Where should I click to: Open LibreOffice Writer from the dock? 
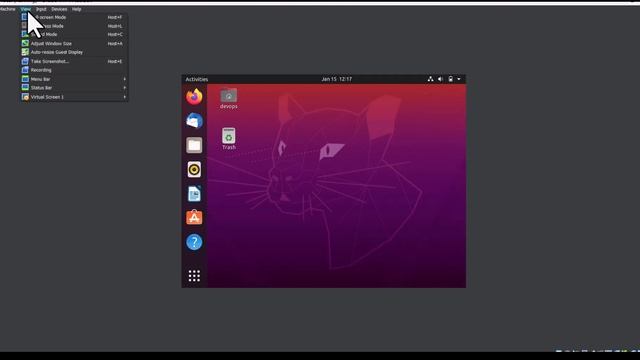click(x=194, y=194)
